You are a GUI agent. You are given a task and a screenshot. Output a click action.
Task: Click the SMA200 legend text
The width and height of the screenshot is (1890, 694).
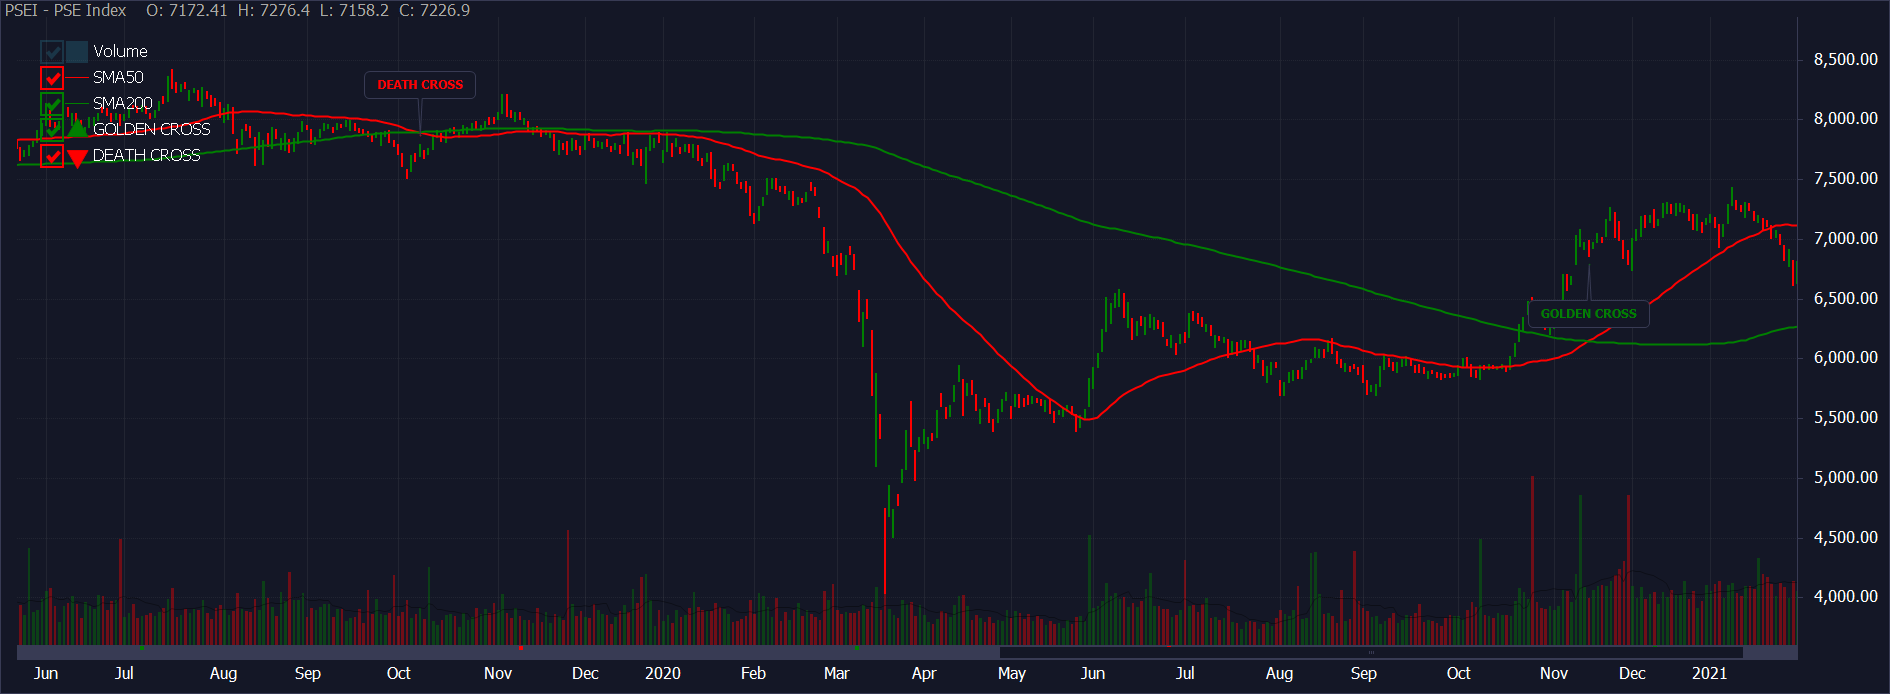click(123, 103)
